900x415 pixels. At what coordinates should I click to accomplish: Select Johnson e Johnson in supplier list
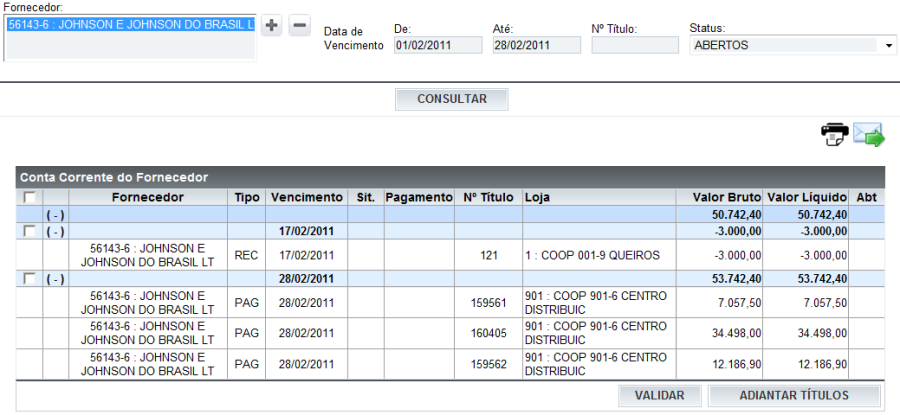coord(130,25)
